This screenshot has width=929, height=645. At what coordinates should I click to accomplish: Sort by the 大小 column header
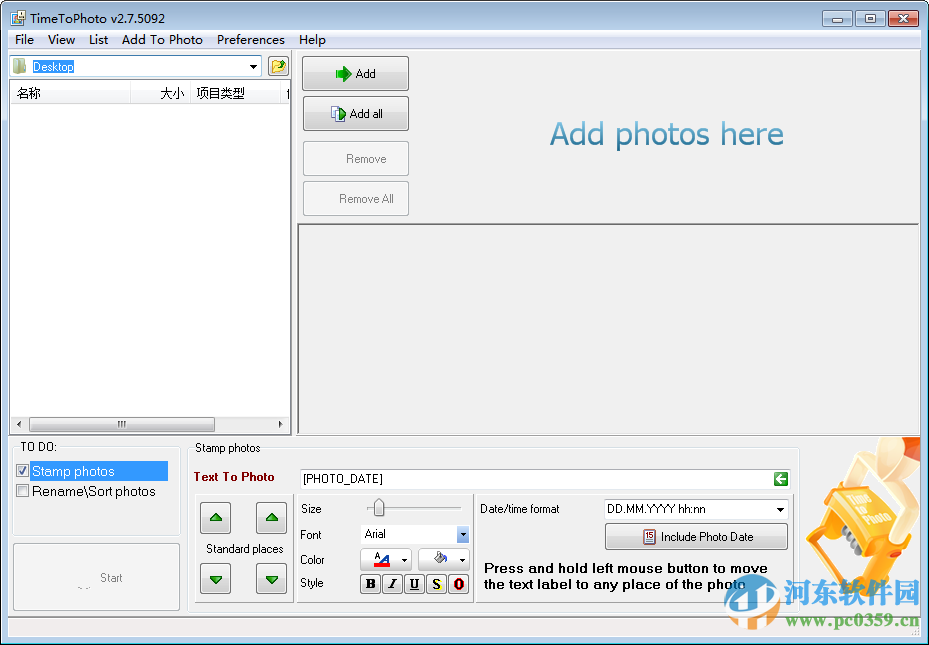tap(160, 93)
